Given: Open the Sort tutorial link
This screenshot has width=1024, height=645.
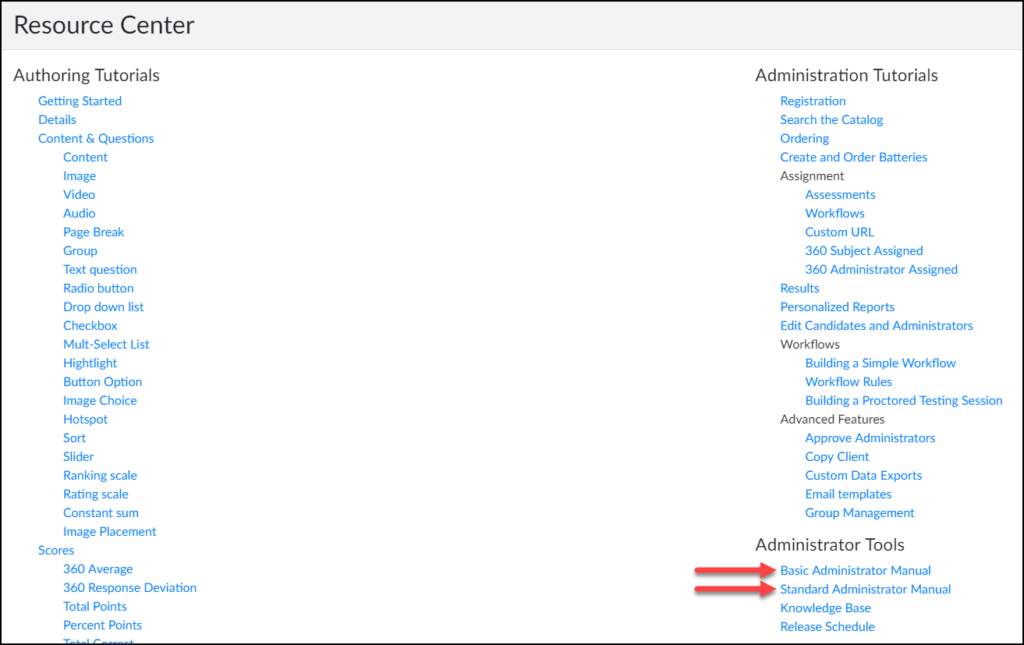Looking at the screenshot, I should (74, 438).
